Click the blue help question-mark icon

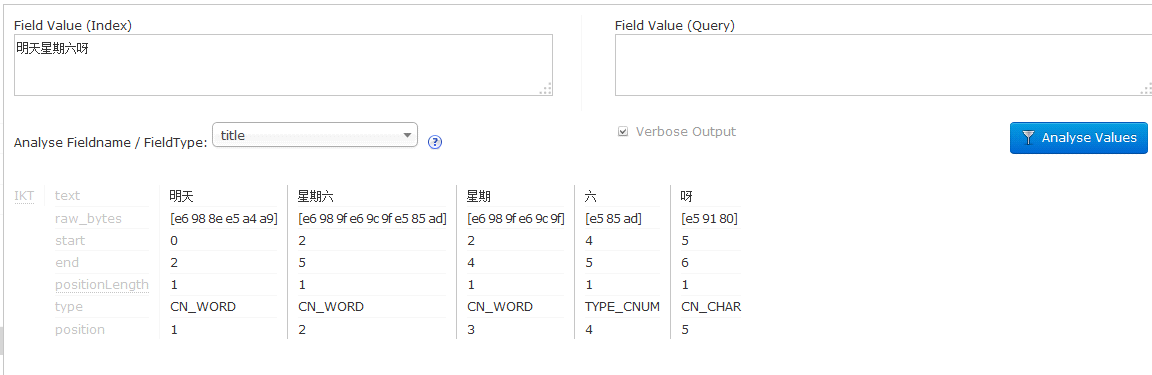coord(435,143)
